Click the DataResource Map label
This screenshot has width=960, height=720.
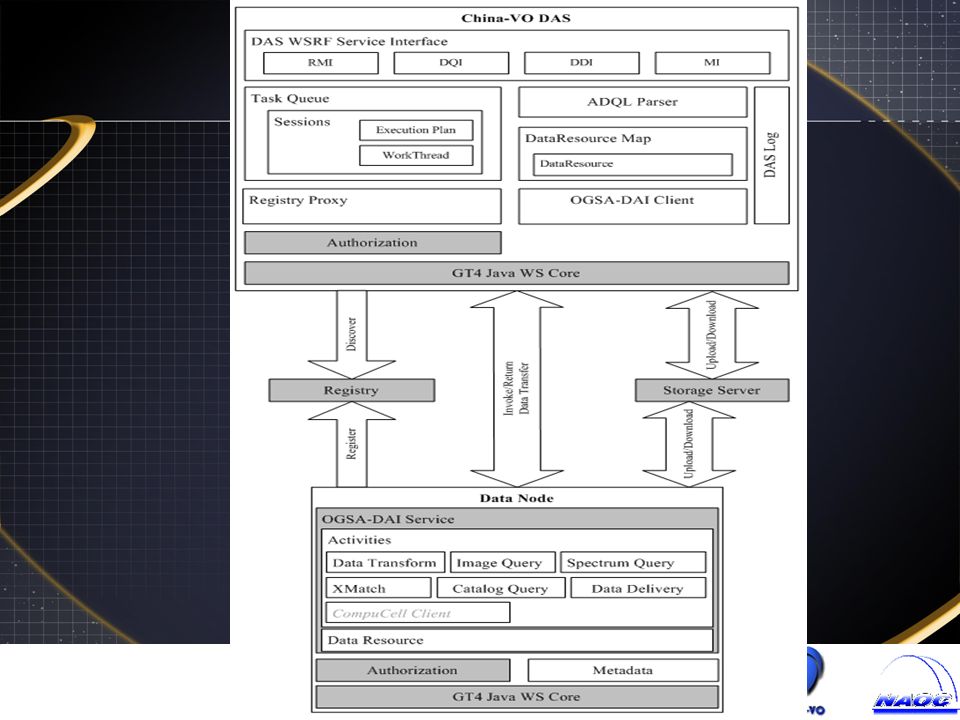click(x=588, y=138)
